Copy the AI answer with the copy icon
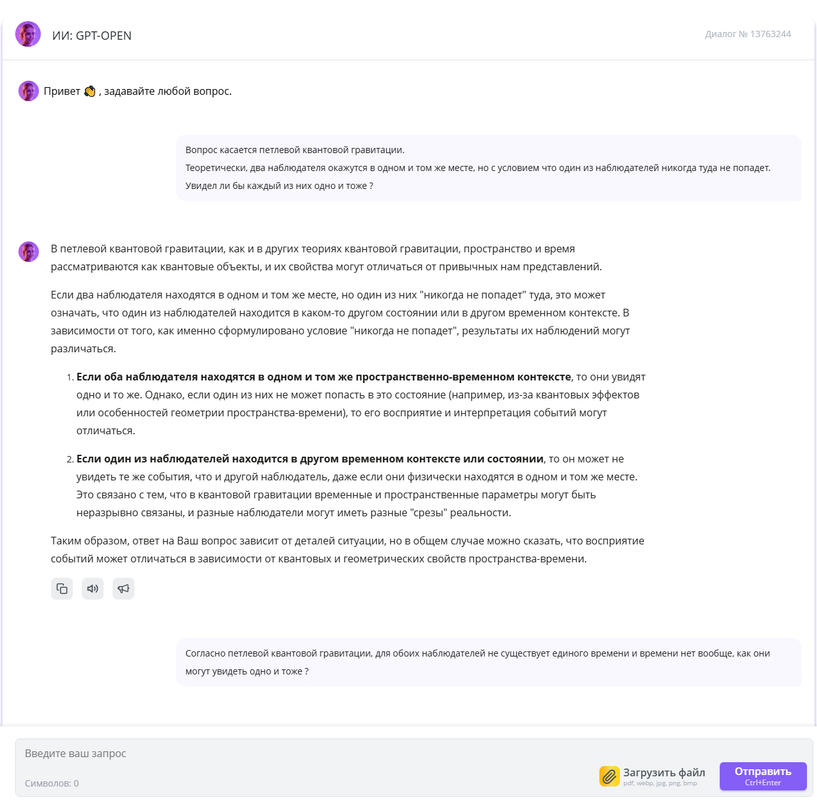The height and width of the screenshot is (800, 817). click(61, 588)
